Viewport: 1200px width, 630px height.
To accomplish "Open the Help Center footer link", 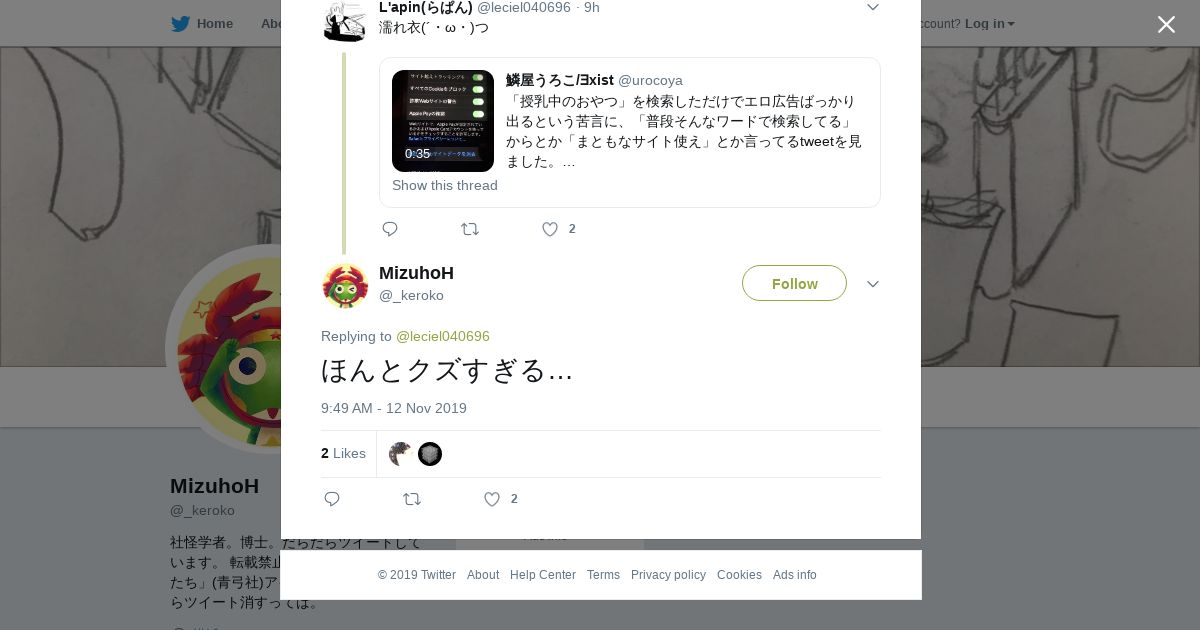I will coord(543,575).
